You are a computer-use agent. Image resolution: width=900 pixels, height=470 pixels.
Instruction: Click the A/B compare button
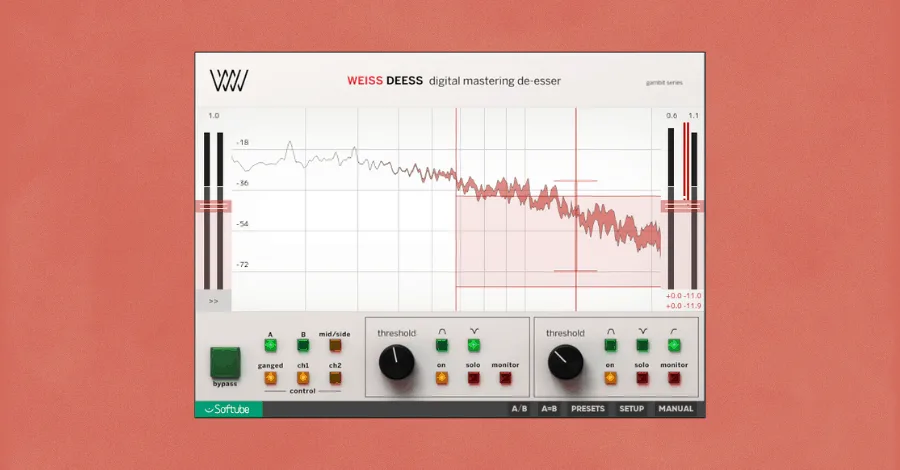tap(519, 409)
